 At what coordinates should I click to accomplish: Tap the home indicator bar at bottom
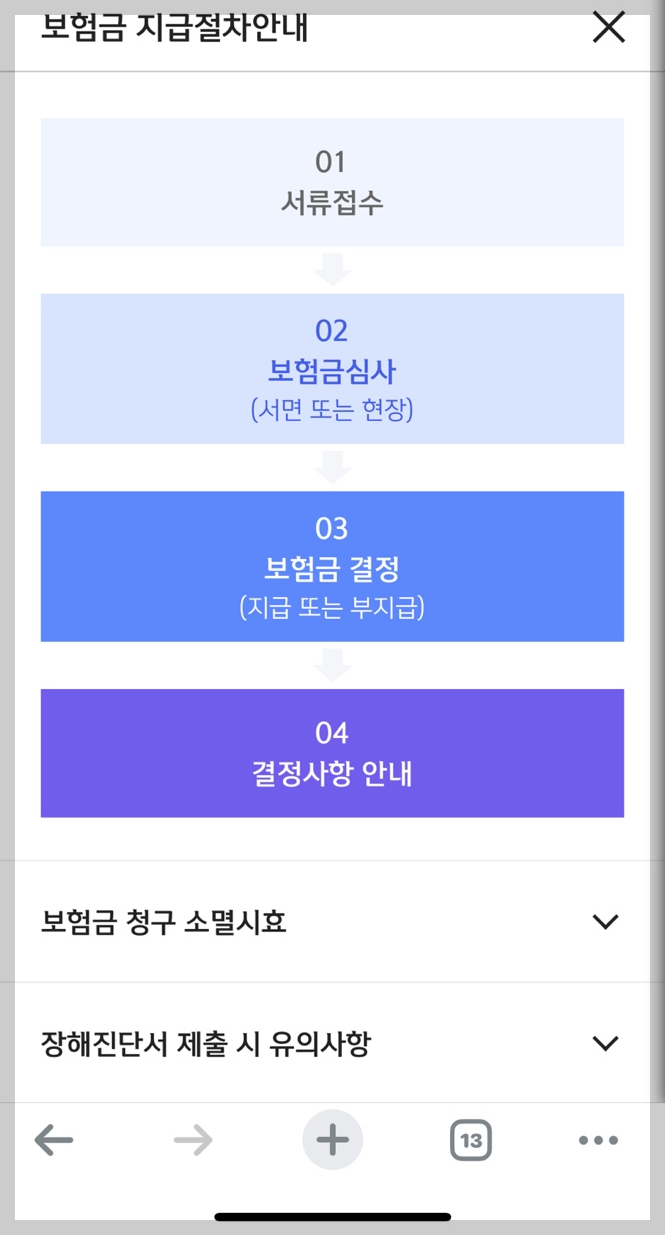click(x=332, y=1216)
